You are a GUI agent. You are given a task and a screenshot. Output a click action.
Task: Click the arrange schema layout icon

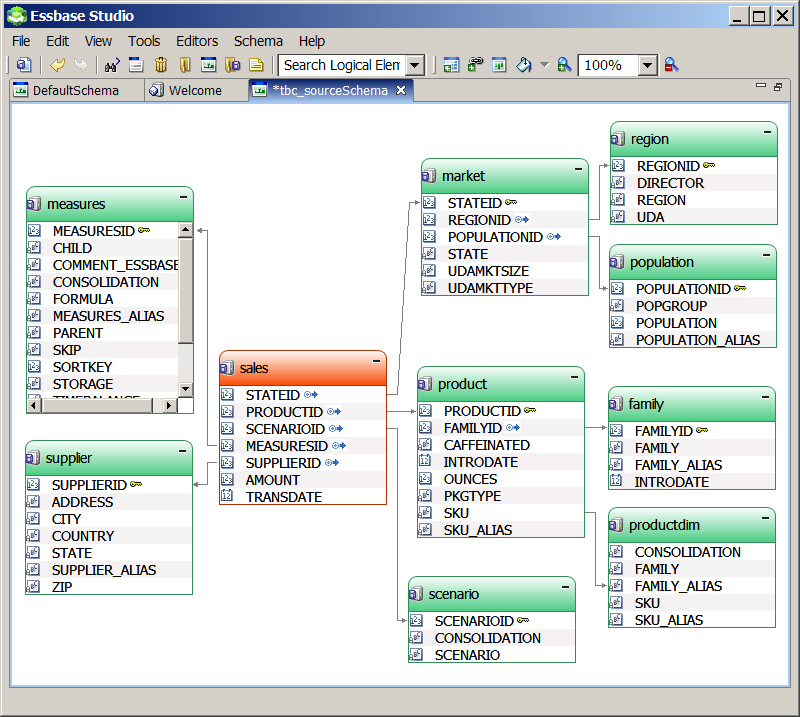[x=499, y=65]
